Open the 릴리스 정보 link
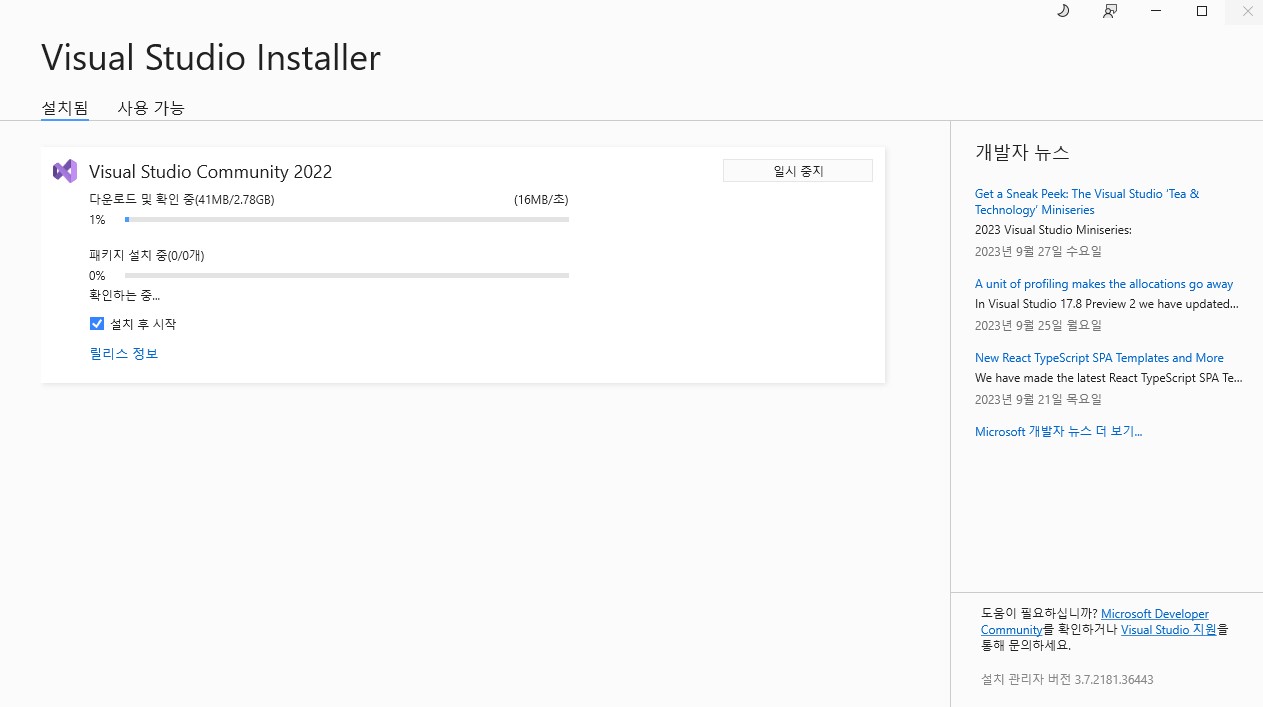 [x=124, y=353]
